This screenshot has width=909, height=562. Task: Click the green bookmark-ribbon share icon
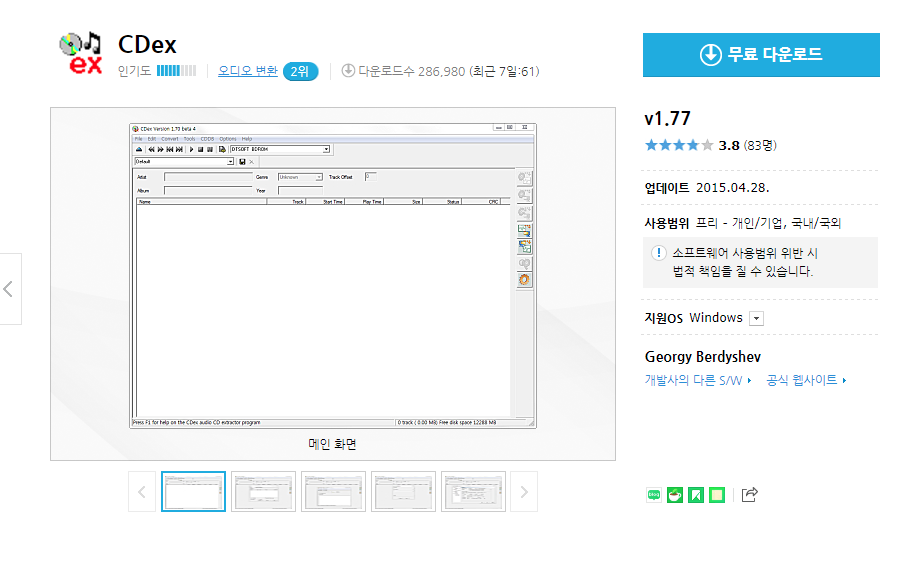(696, 495)
